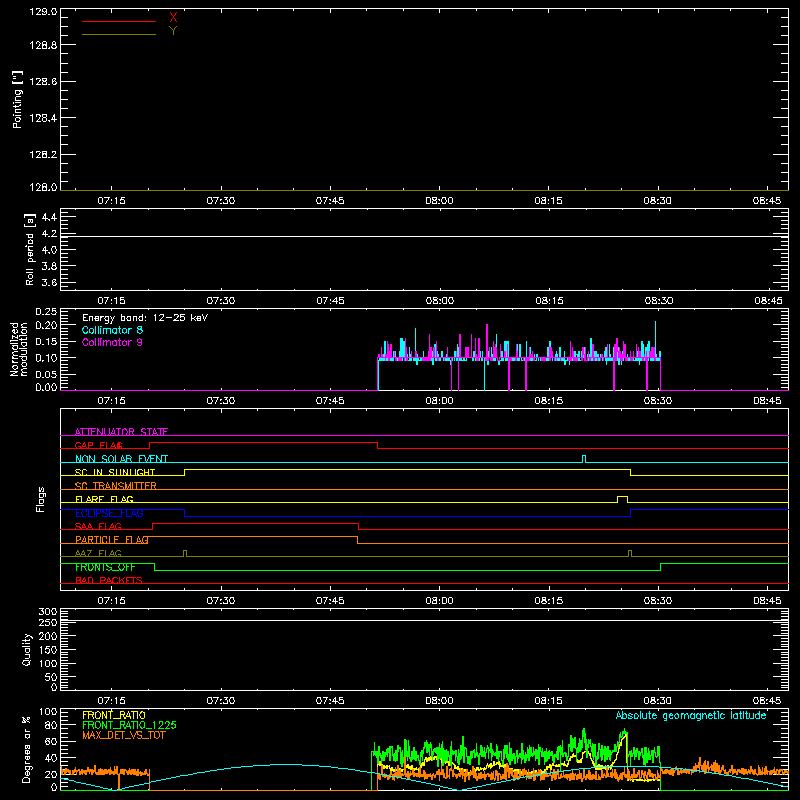The height and width of the screenshot is (800, 800).
Task: Click the green FRONTS_OFF label
Action: tap(105, 567)
